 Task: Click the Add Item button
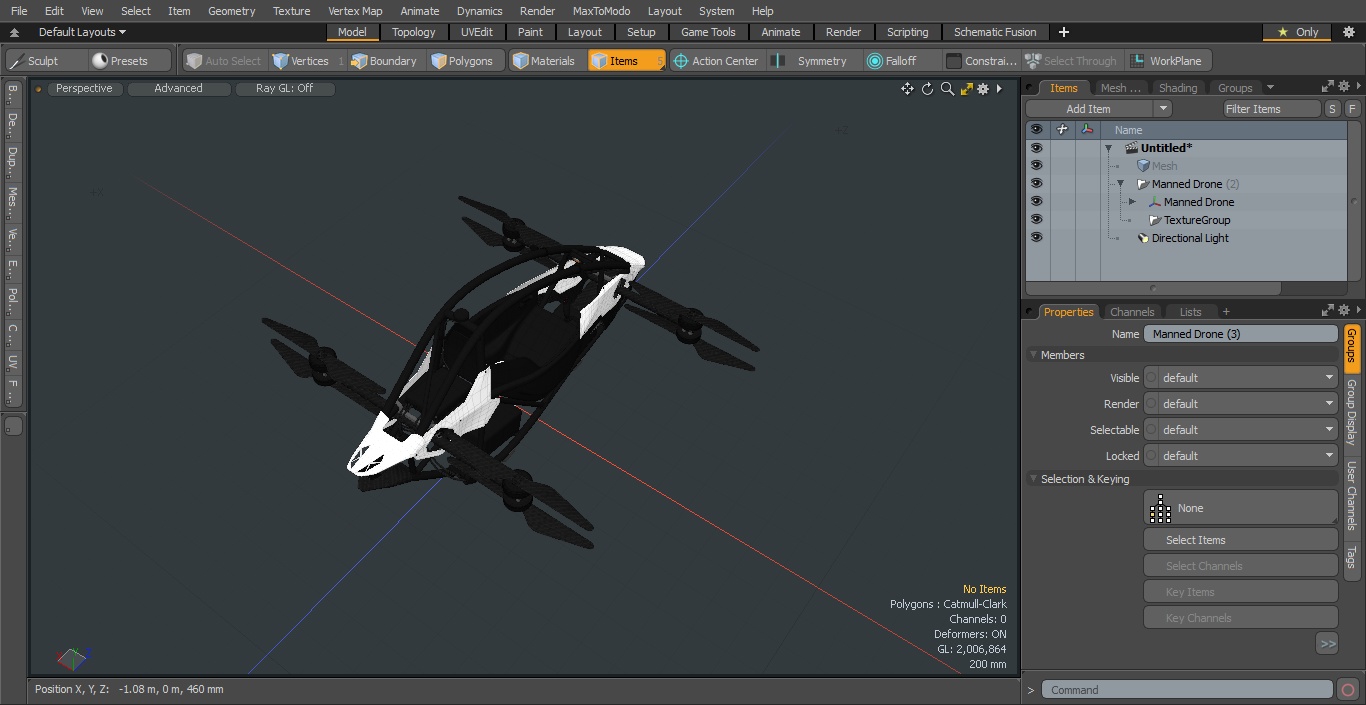click(1088, 109)
